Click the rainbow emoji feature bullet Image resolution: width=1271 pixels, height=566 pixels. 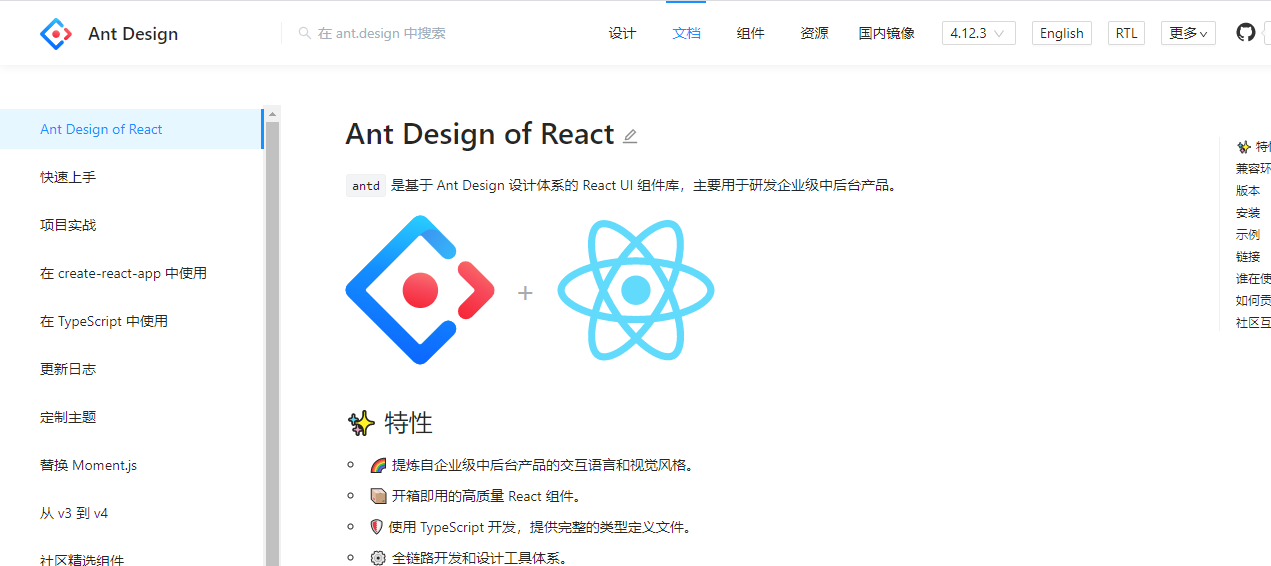(x=378, y=465)
